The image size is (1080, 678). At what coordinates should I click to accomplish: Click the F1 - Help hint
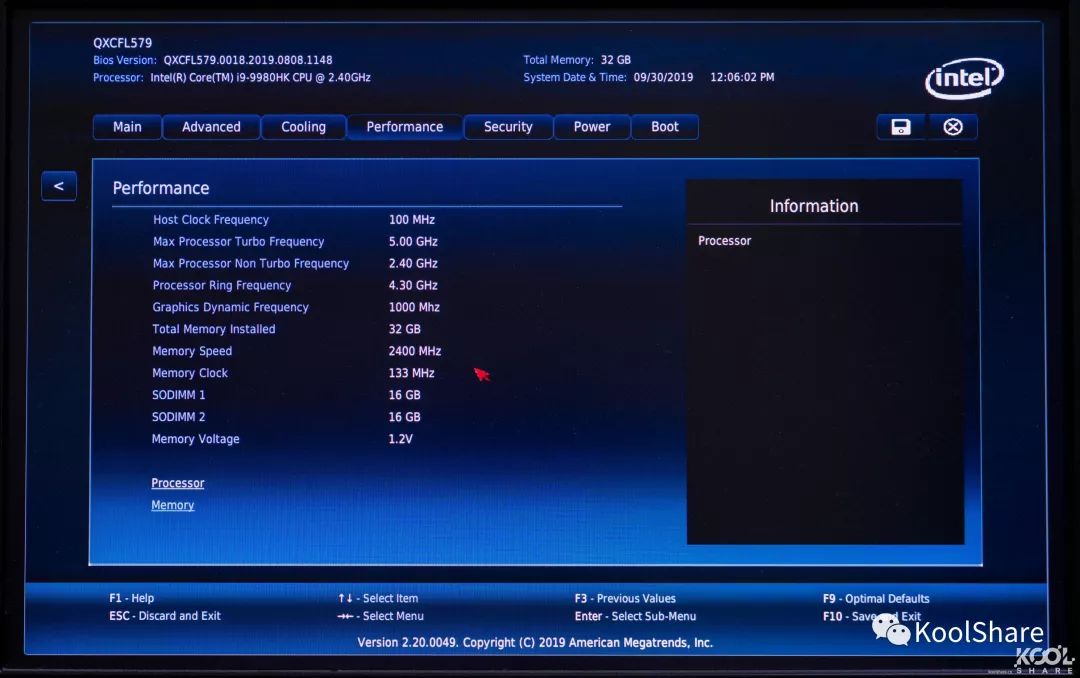coord(132,598)
